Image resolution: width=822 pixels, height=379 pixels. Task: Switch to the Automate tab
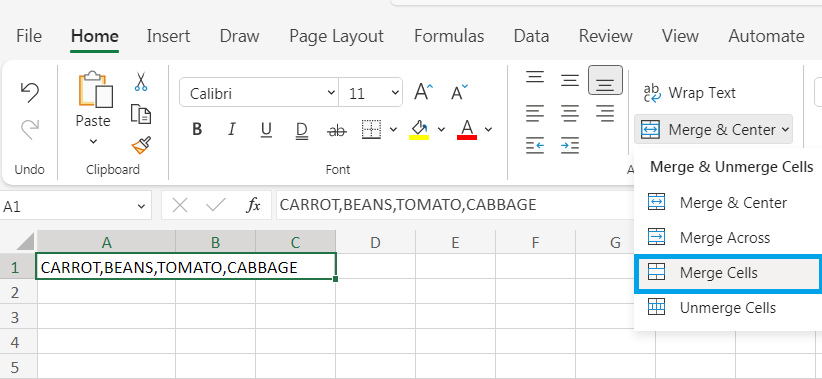(766, 36)
